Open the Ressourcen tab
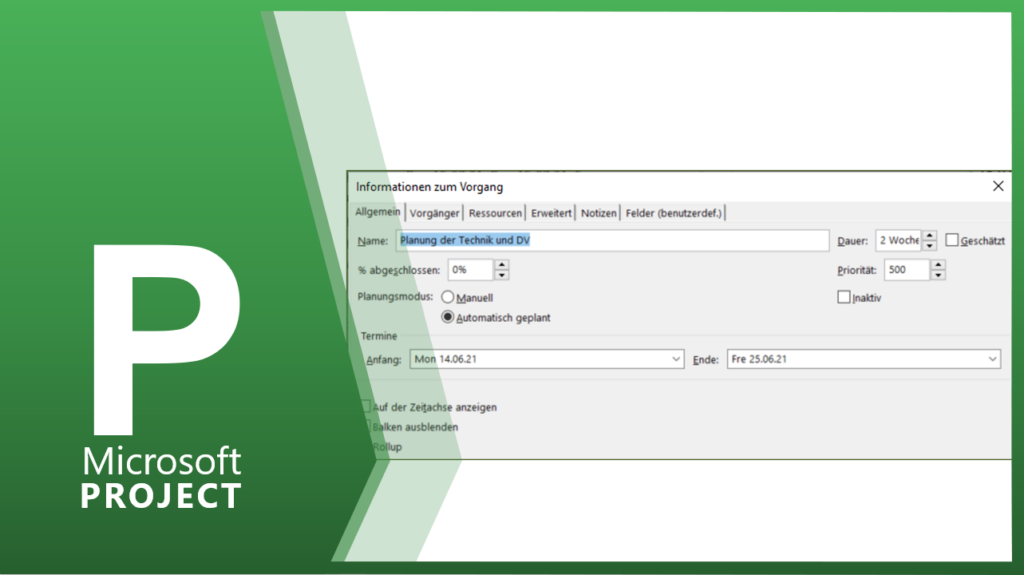The height and width of the screenshot is (575, 1024). [x=495, y=213]
